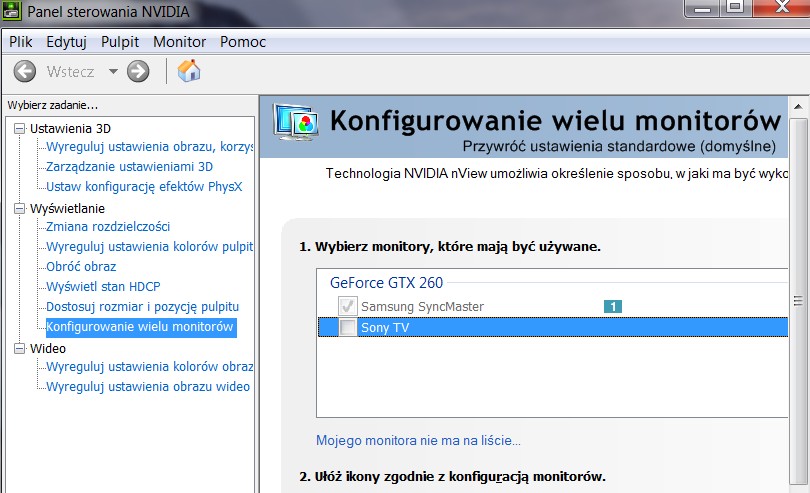
Task: Click the NVIDIA Control Panel title icon
Action: point(11,10)
